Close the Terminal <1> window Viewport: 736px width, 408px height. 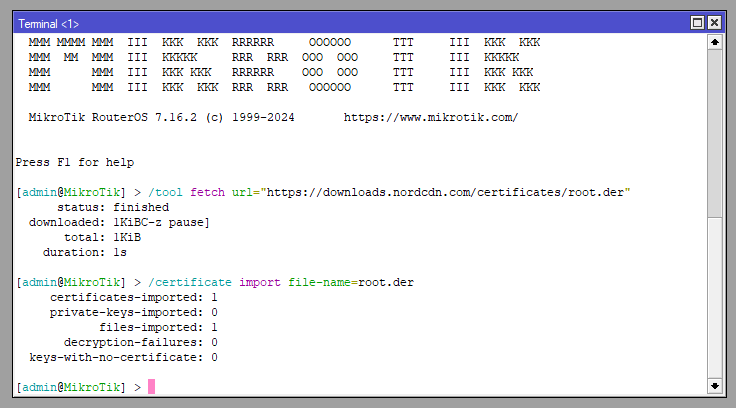(714, 23)
